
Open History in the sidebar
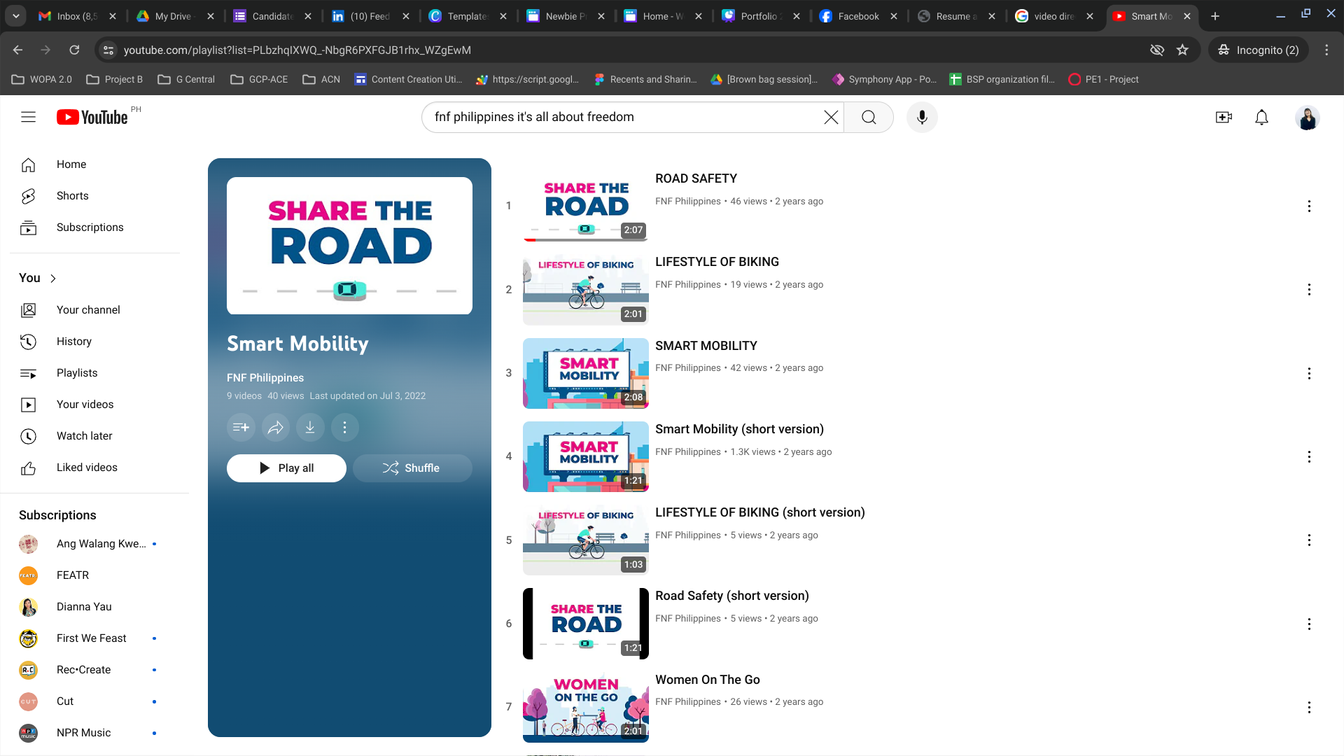[94, 342]
